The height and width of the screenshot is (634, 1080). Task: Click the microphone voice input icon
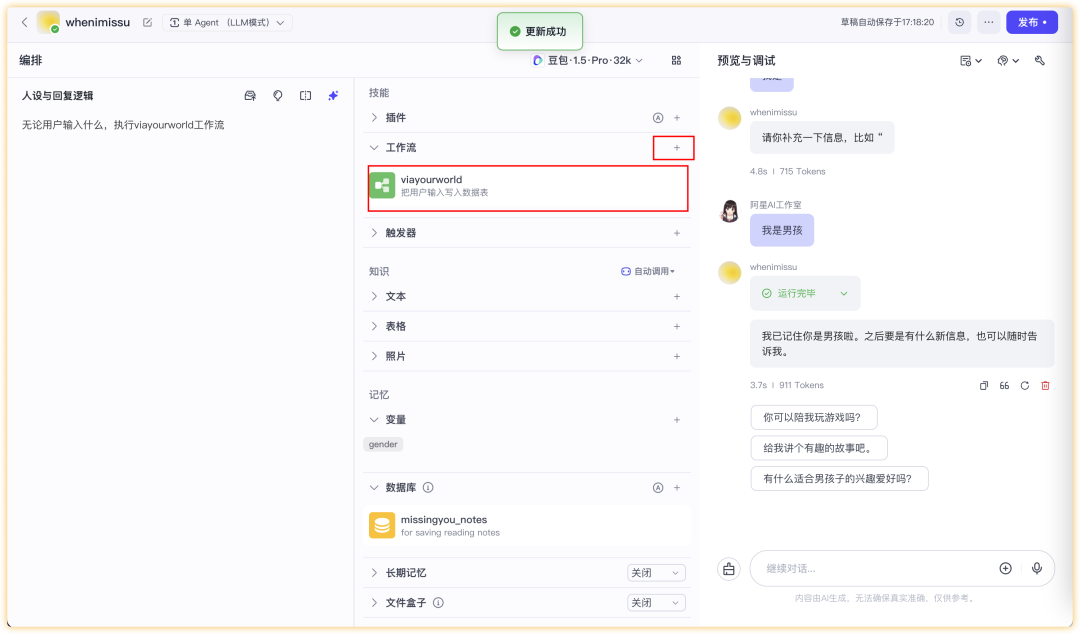[1037, 569]
